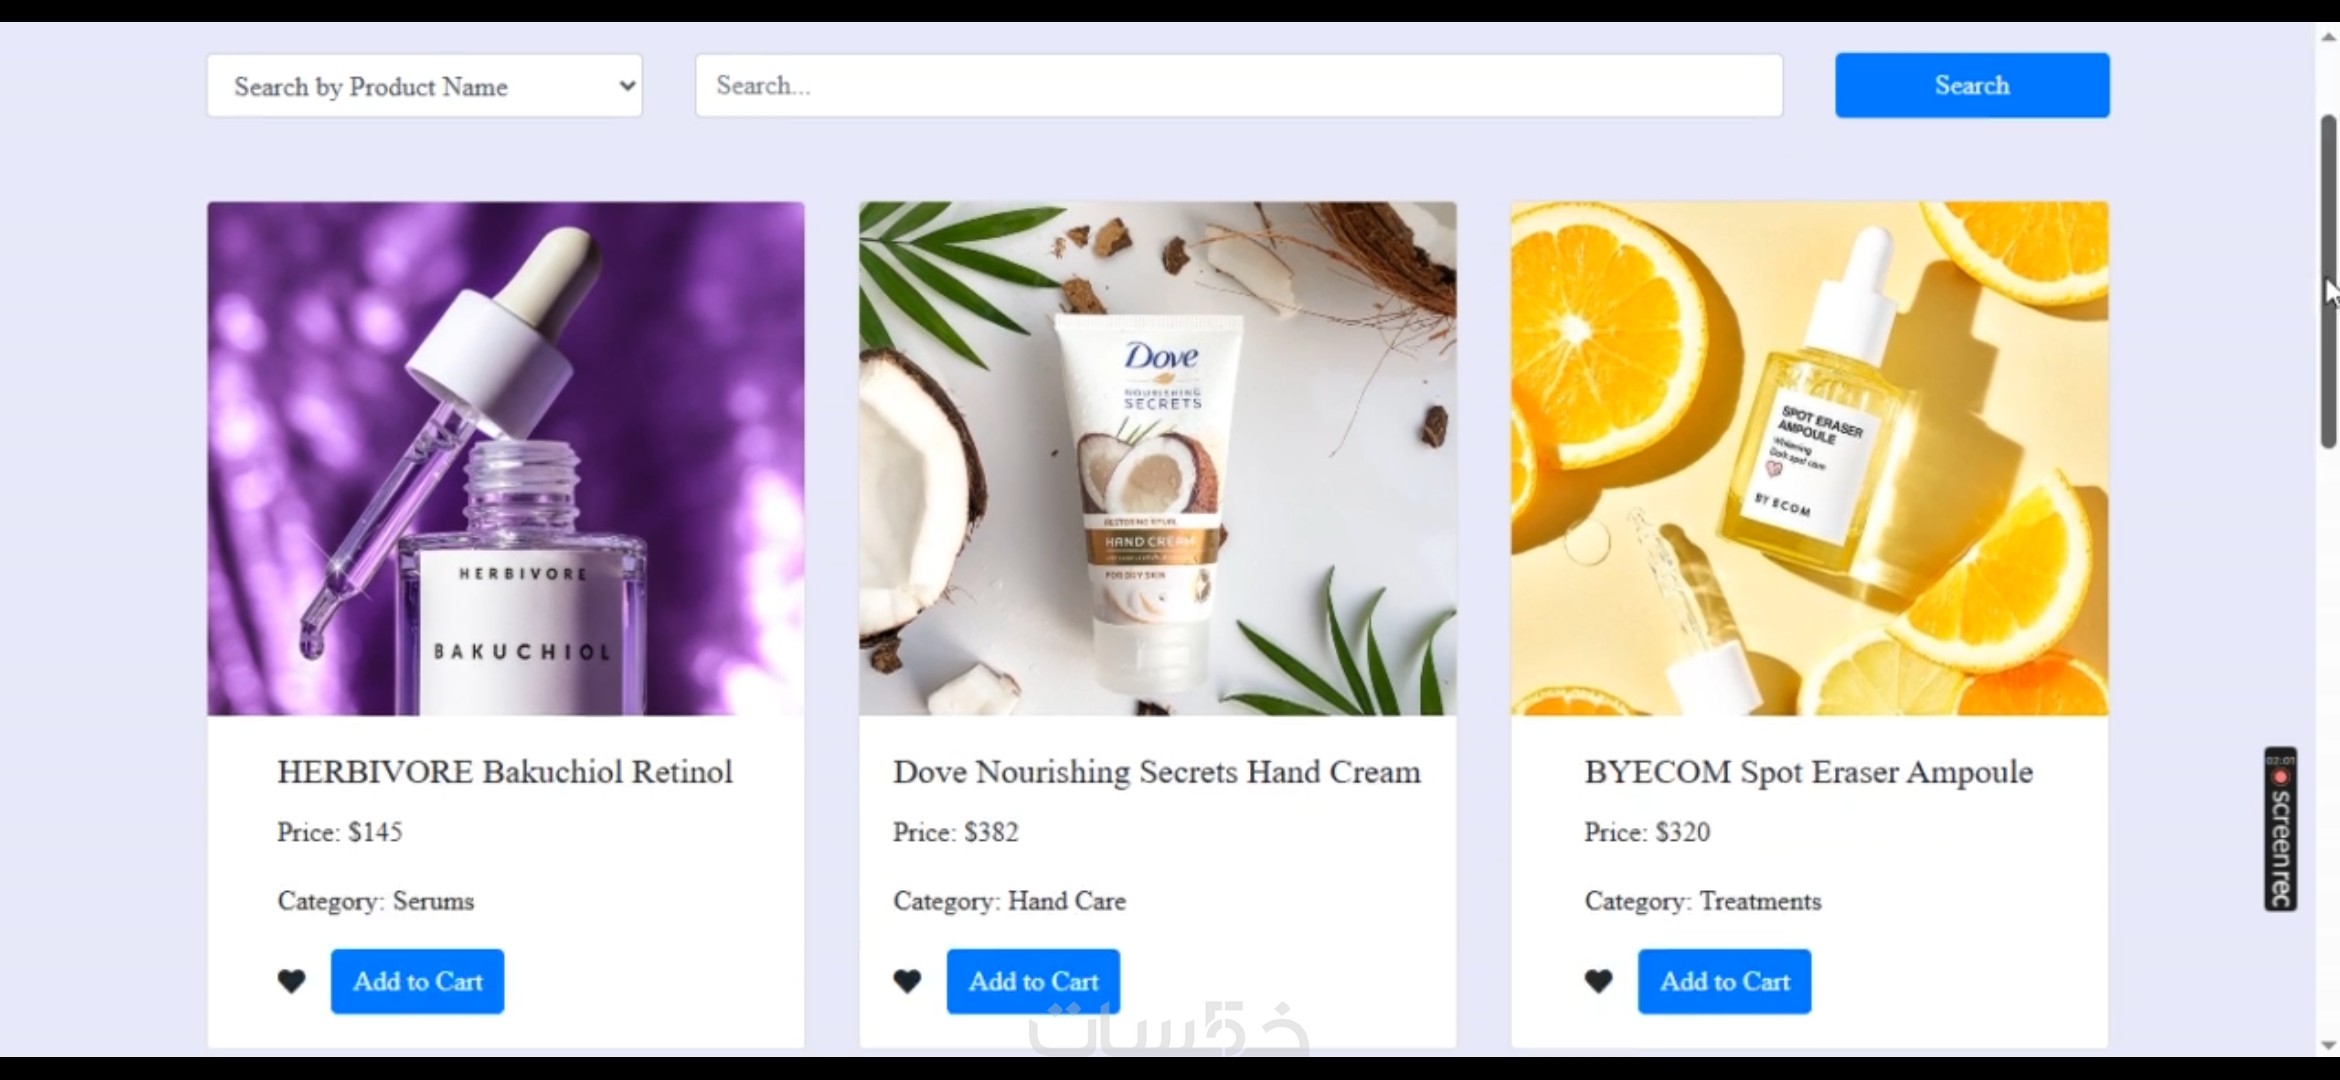Click the vertical scrollbar thumb
Viewport: 2340px width, 1080px height.
[2329, 282]
